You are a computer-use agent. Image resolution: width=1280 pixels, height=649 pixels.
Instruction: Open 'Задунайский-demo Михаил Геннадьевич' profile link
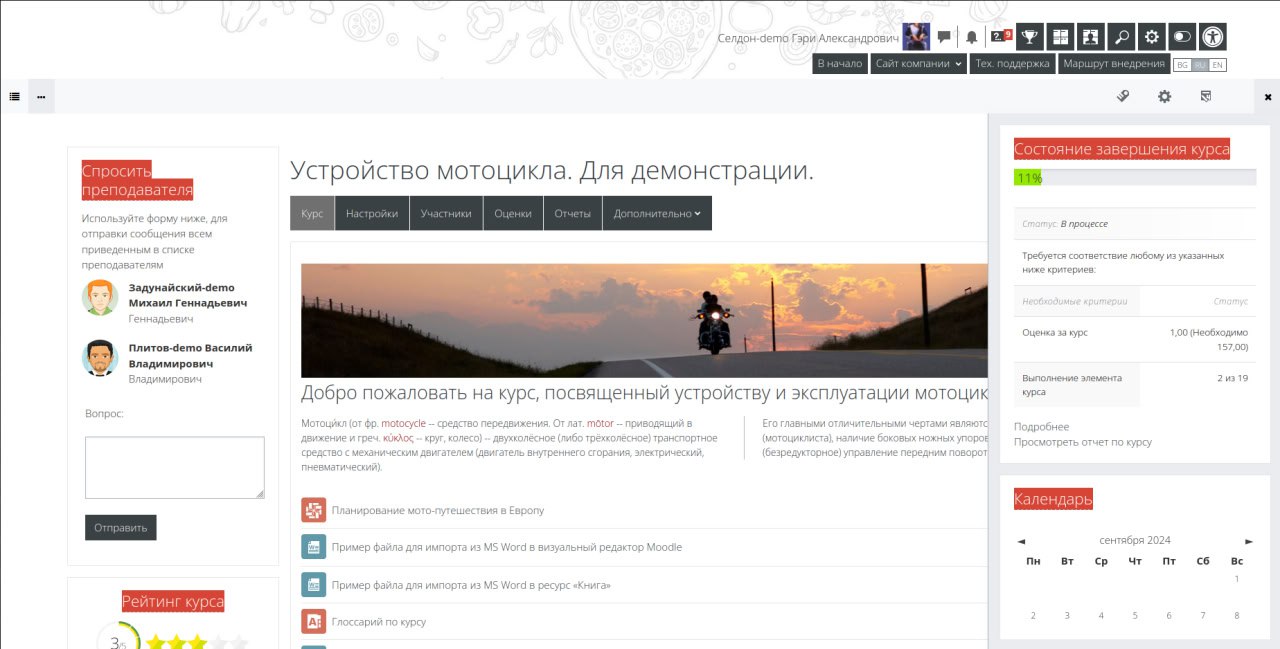(x=188, y=295)
